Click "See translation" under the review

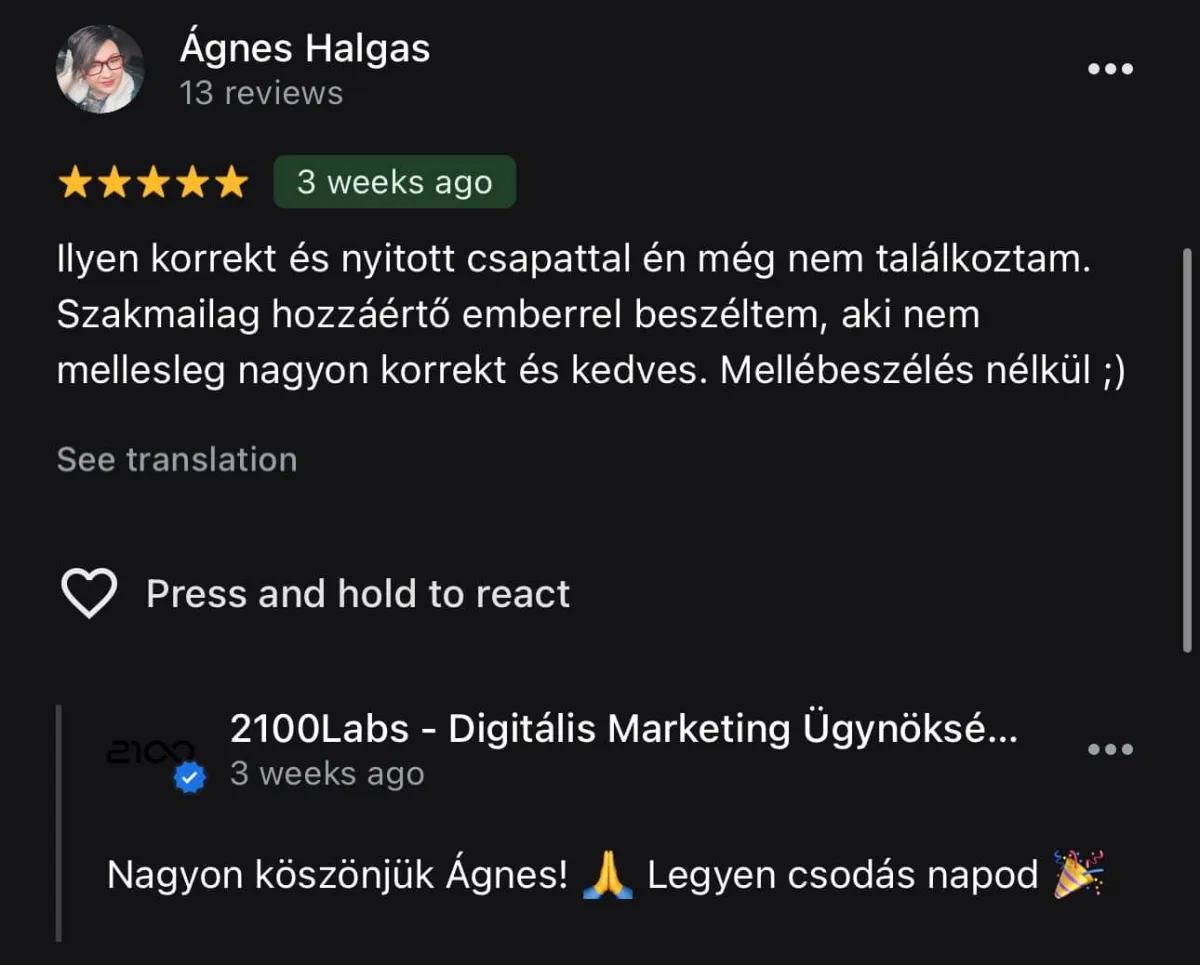(x=177, y=459)
